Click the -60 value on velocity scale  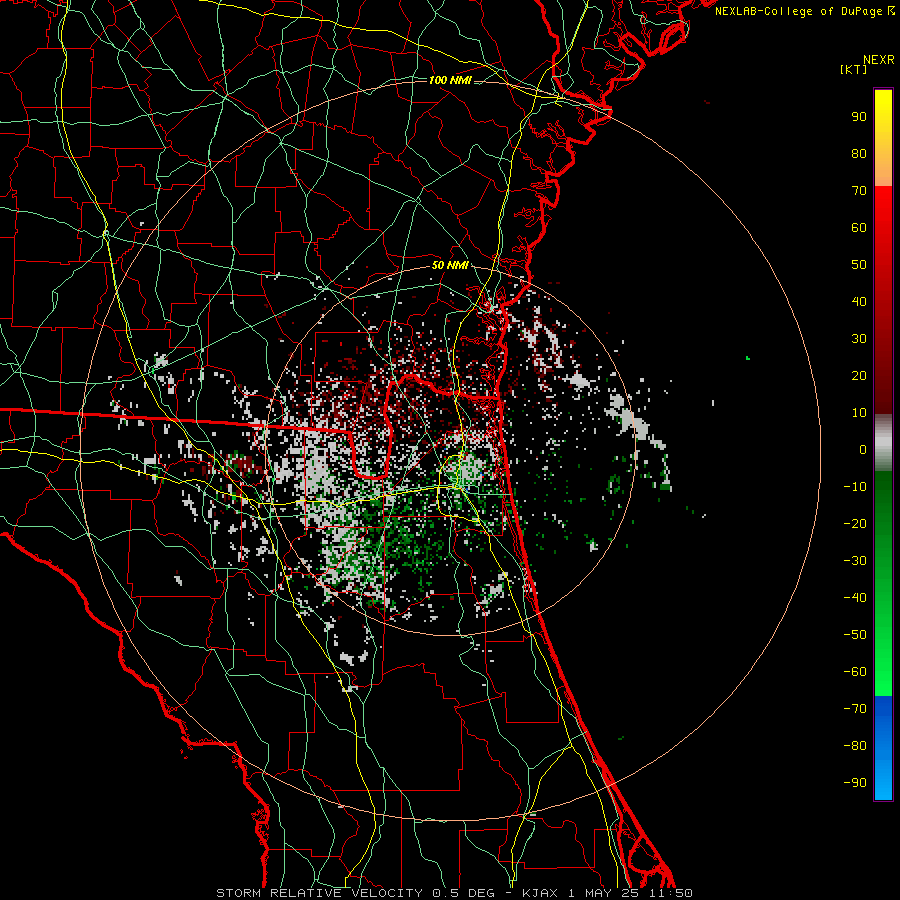pos(855,672)
